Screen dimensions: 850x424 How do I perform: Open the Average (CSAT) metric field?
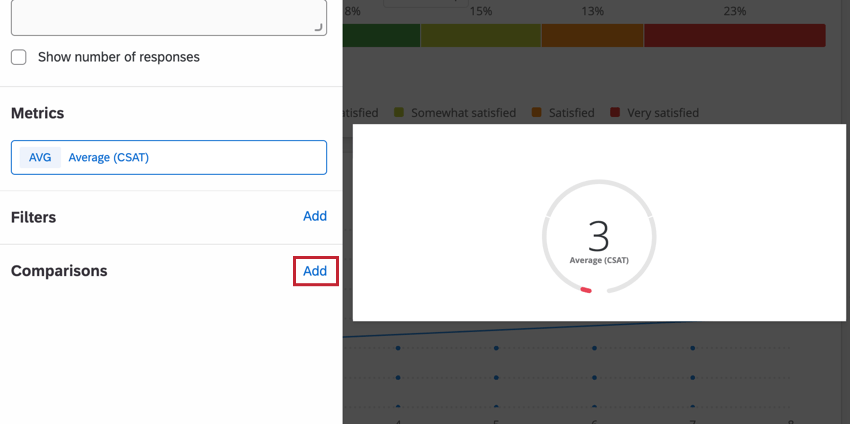tap(169, 158)
